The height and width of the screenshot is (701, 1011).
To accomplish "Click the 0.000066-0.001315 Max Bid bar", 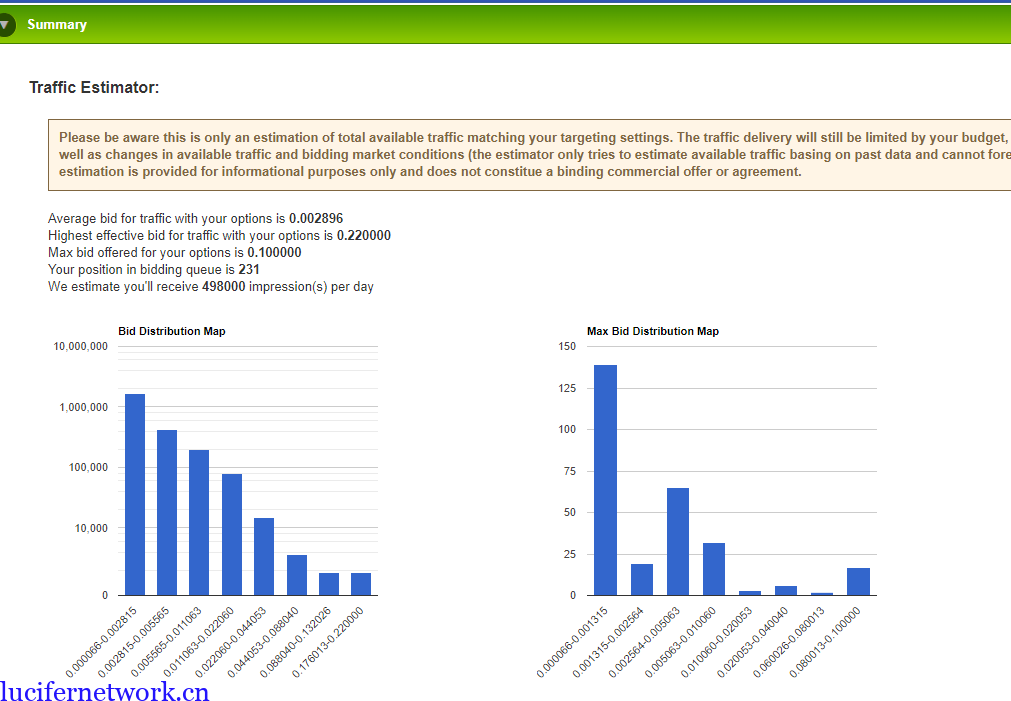I will [x=605, y=480].
